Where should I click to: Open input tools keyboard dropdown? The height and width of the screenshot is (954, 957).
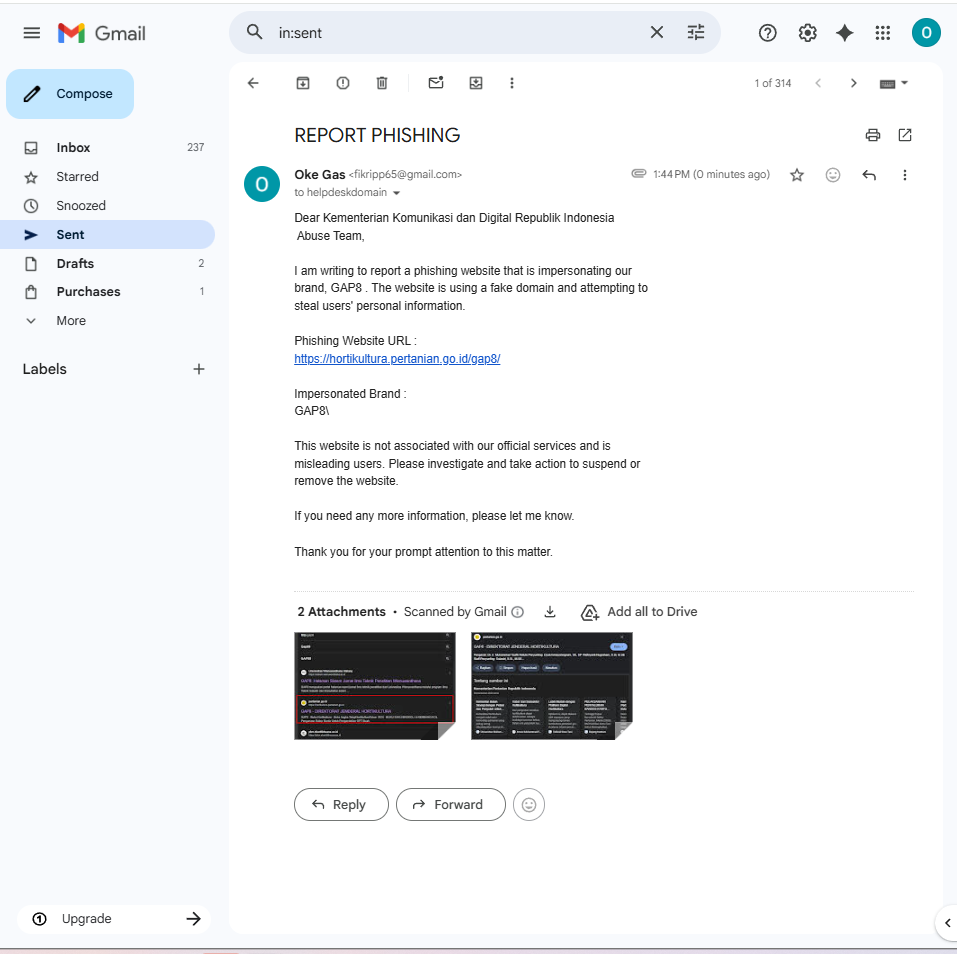click(x=894, y=83)
